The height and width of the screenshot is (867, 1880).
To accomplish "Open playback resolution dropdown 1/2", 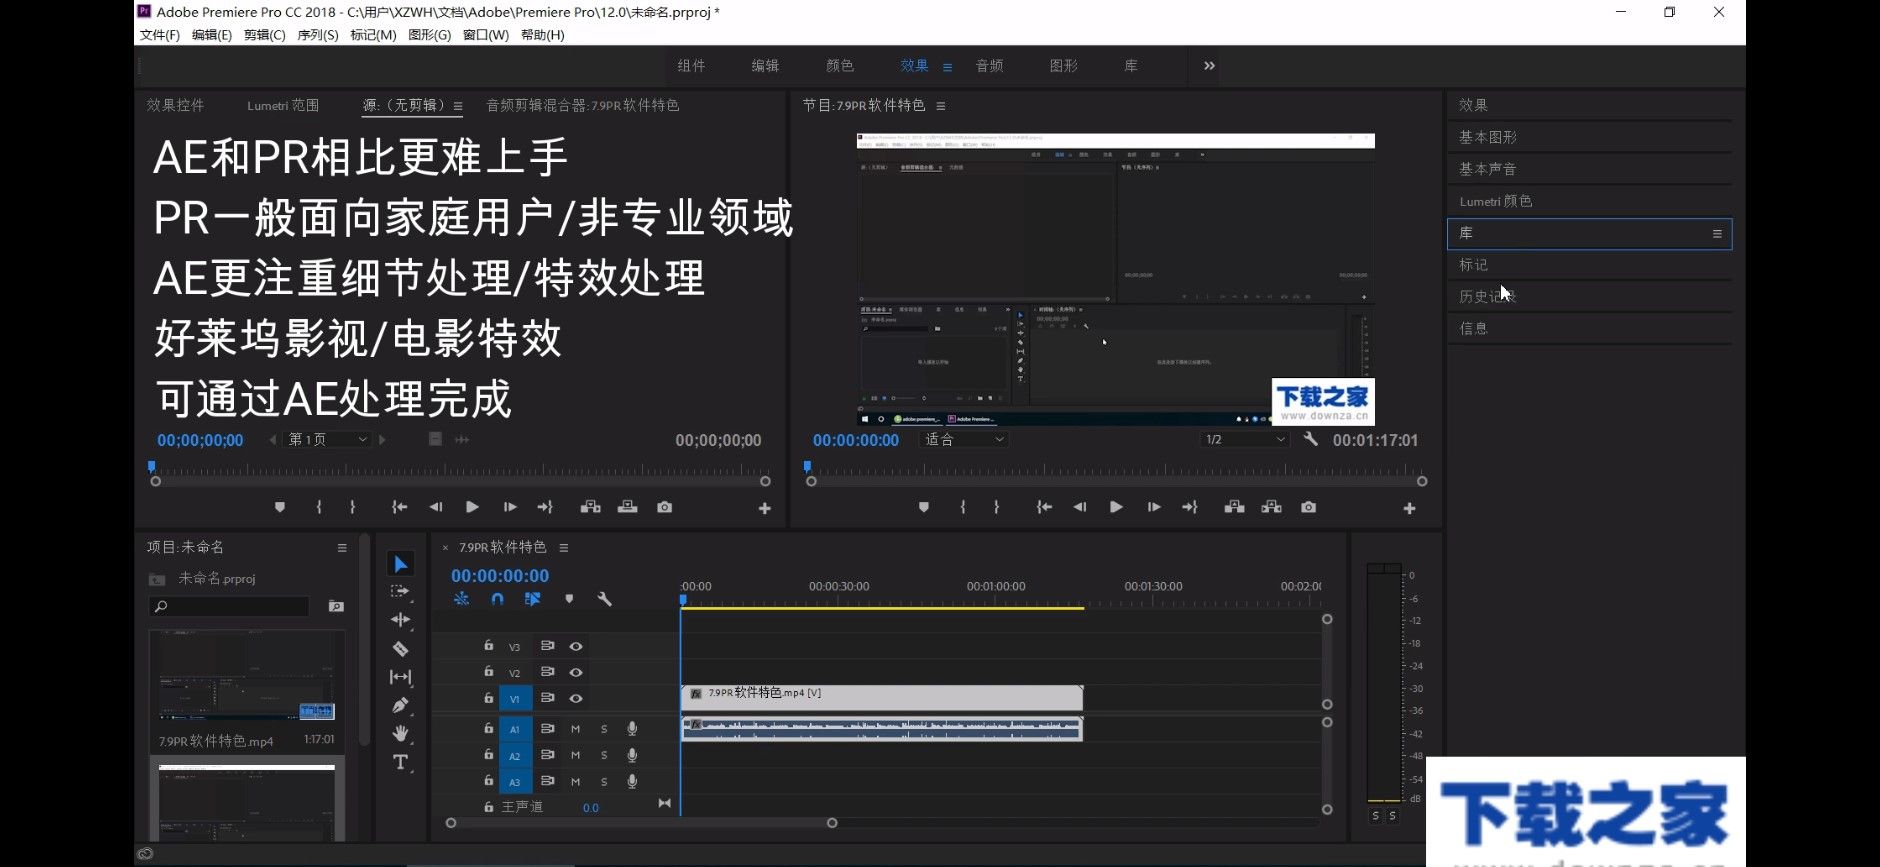I will pos(1245,439).
